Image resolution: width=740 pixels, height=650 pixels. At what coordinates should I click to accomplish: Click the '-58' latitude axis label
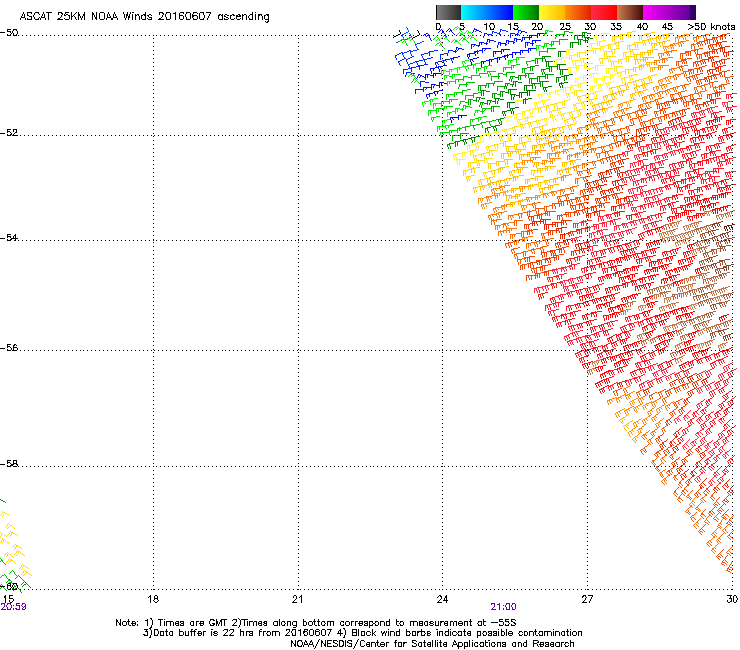(9, 464)
